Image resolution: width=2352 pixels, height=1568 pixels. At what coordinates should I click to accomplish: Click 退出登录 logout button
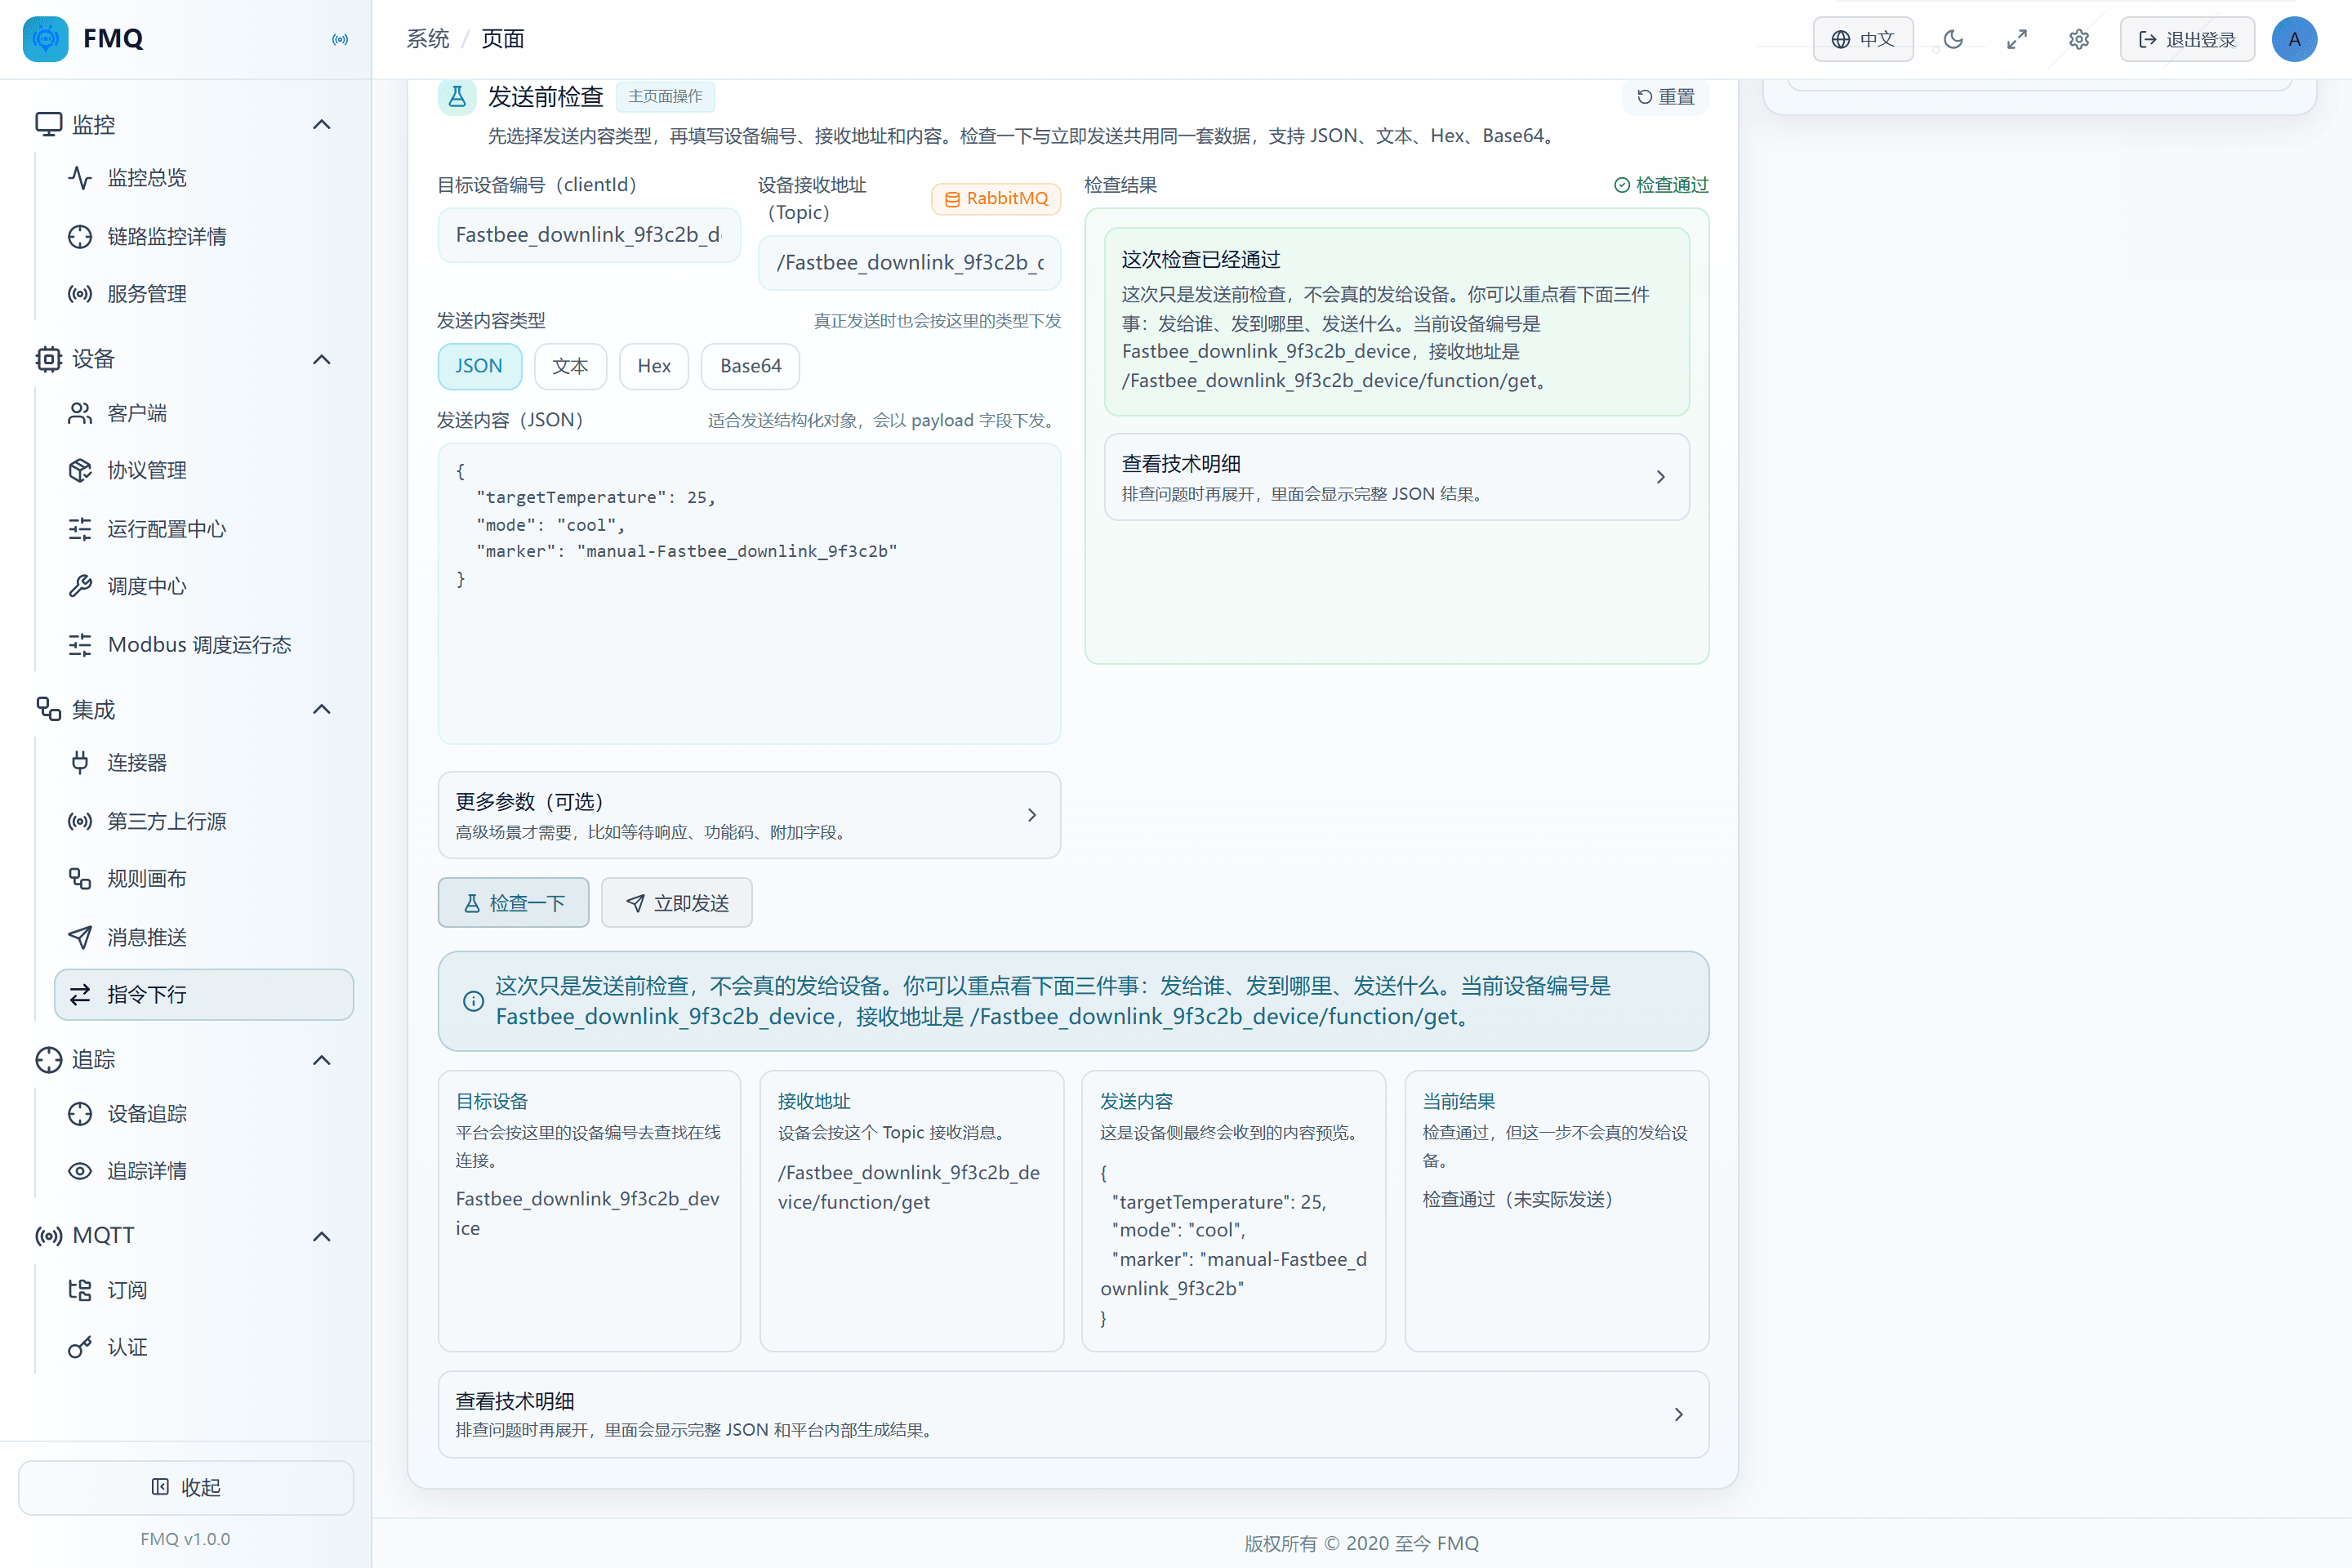2187,39
